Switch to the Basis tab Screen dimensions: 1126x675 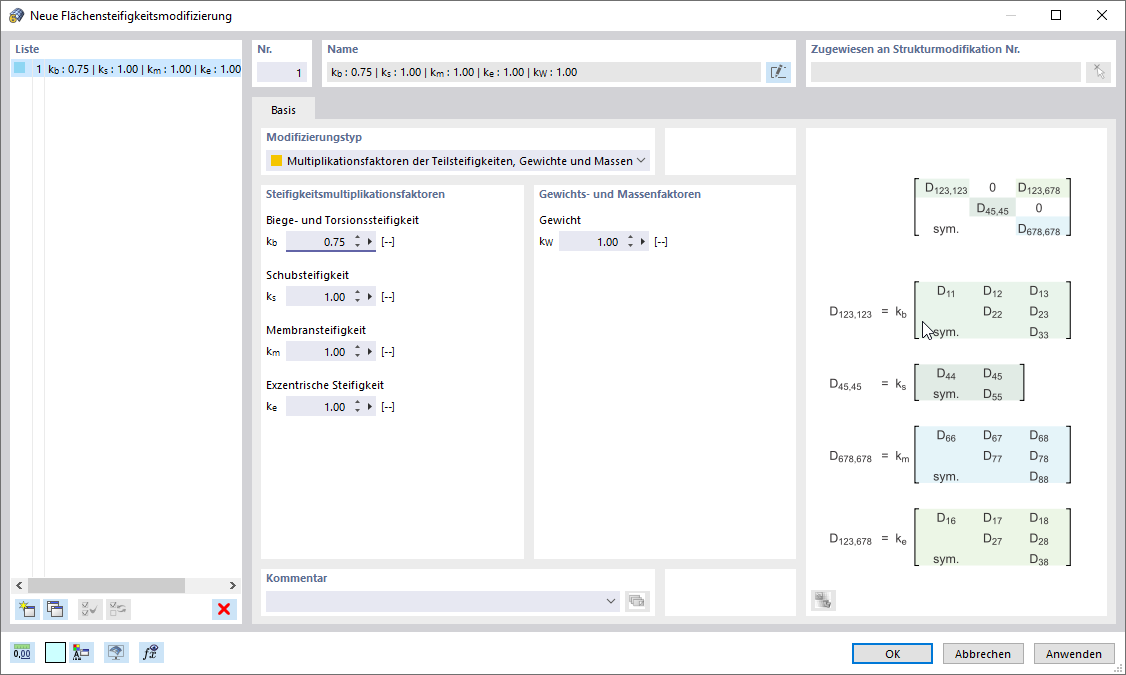click(283, 110)
